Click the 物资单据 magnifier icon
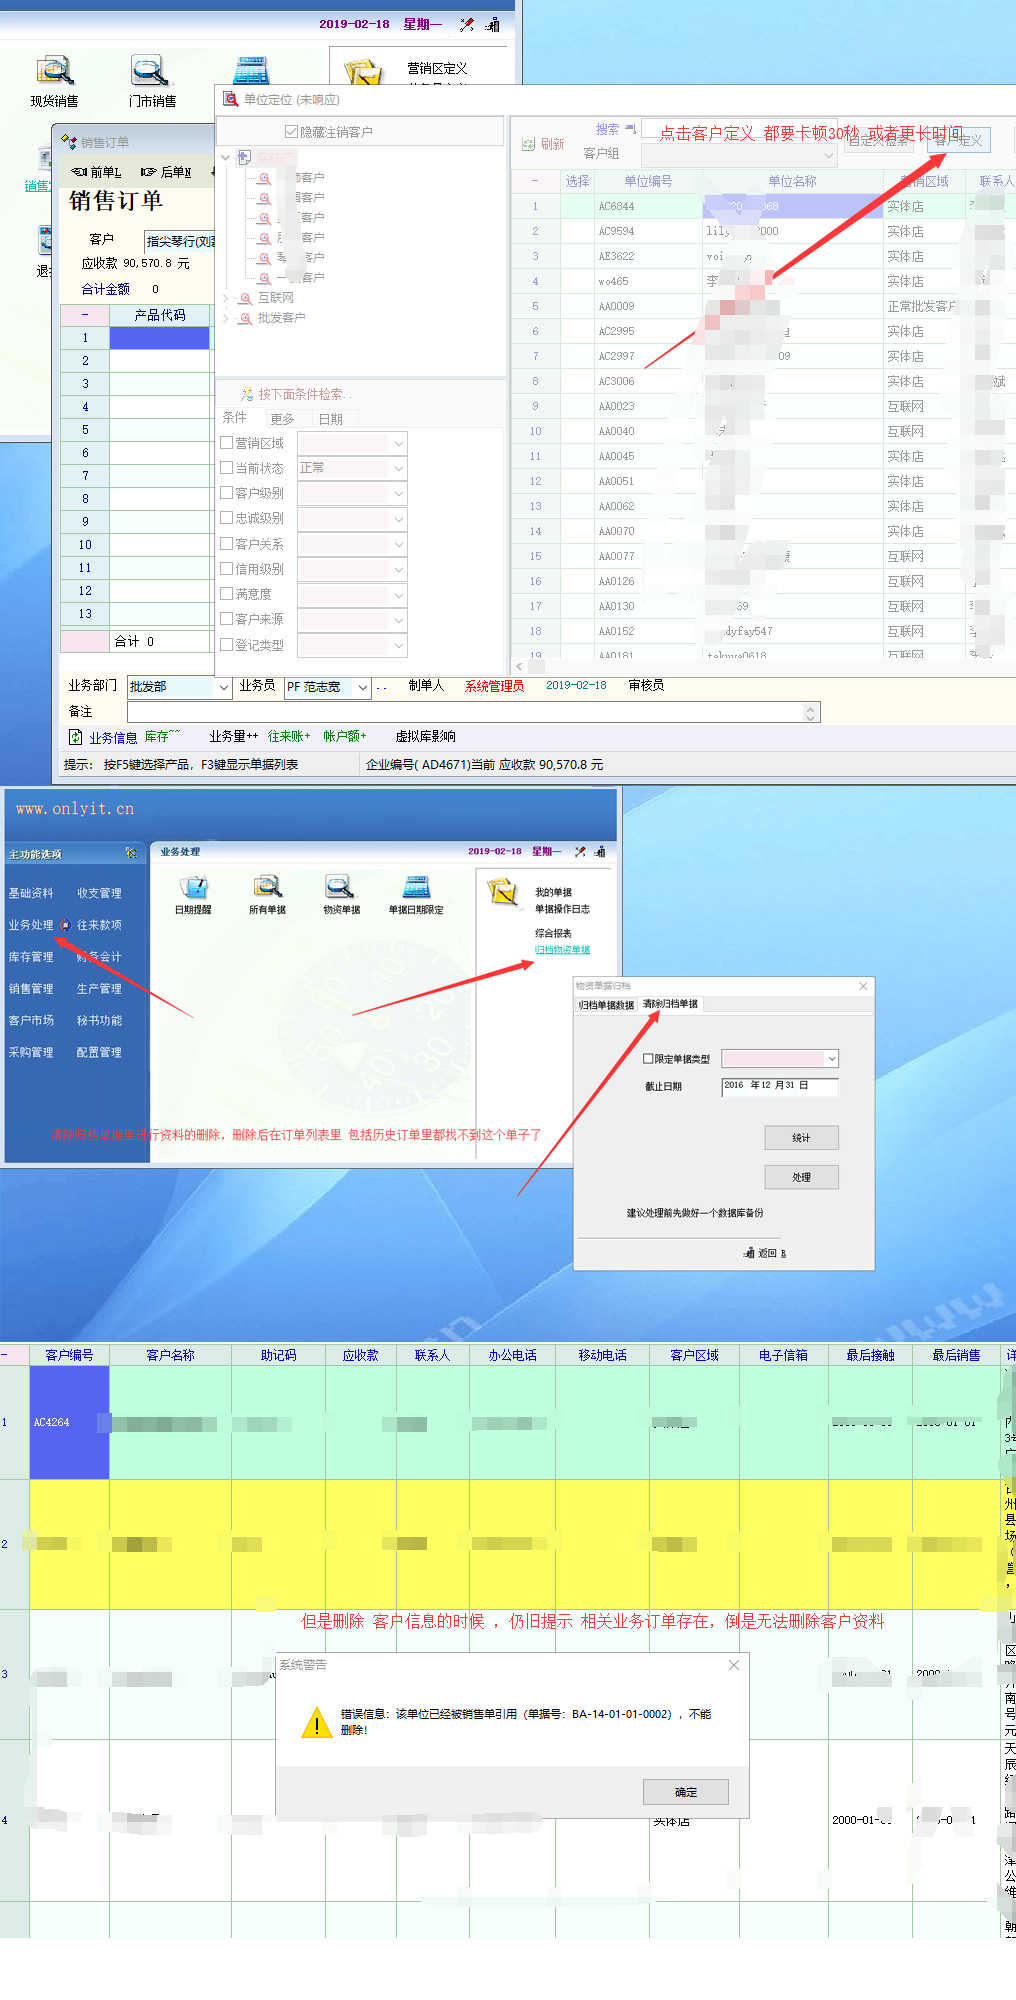This screenshot has height=2000, width=1016. [x=340, y=887]
